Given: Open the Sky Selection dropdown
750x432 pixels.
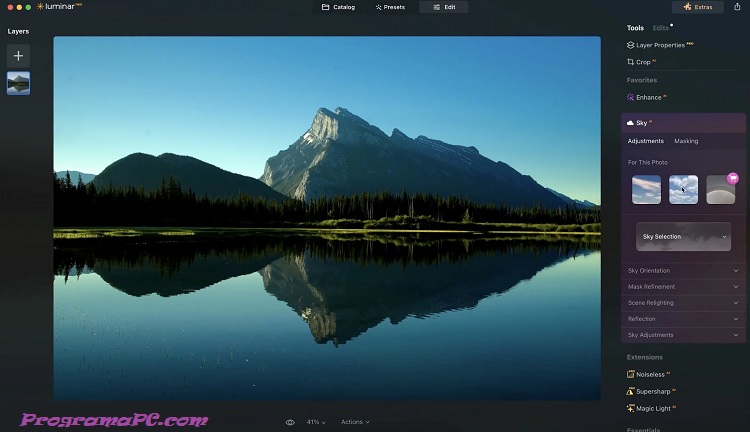Looking at the screenshot, I should pos(684,237).
